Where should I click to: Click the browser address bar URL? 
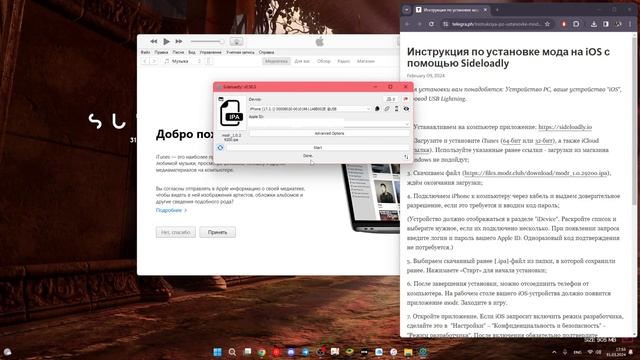coord(496,24)
